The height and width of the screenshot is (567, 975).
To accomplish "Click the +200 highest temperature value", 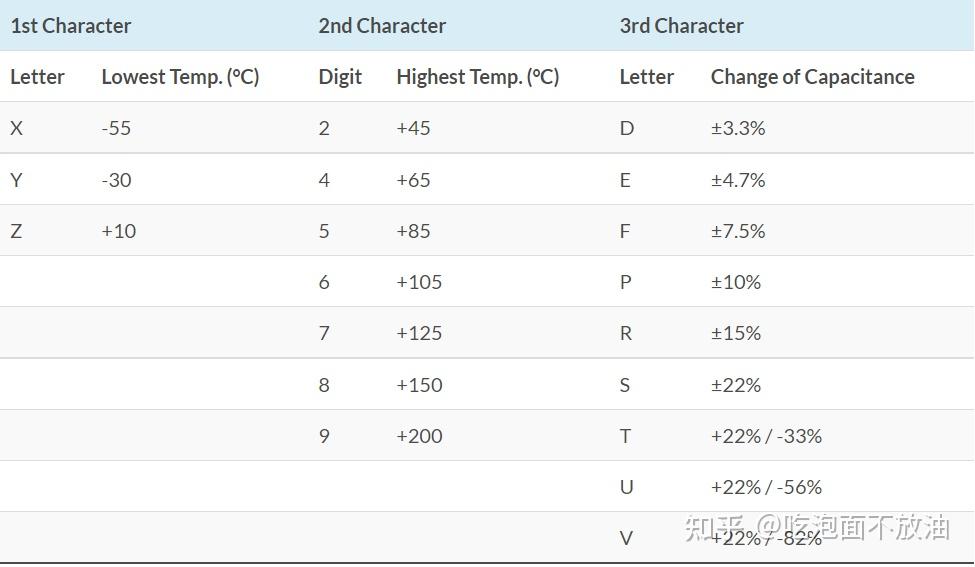I will point(419,436).
